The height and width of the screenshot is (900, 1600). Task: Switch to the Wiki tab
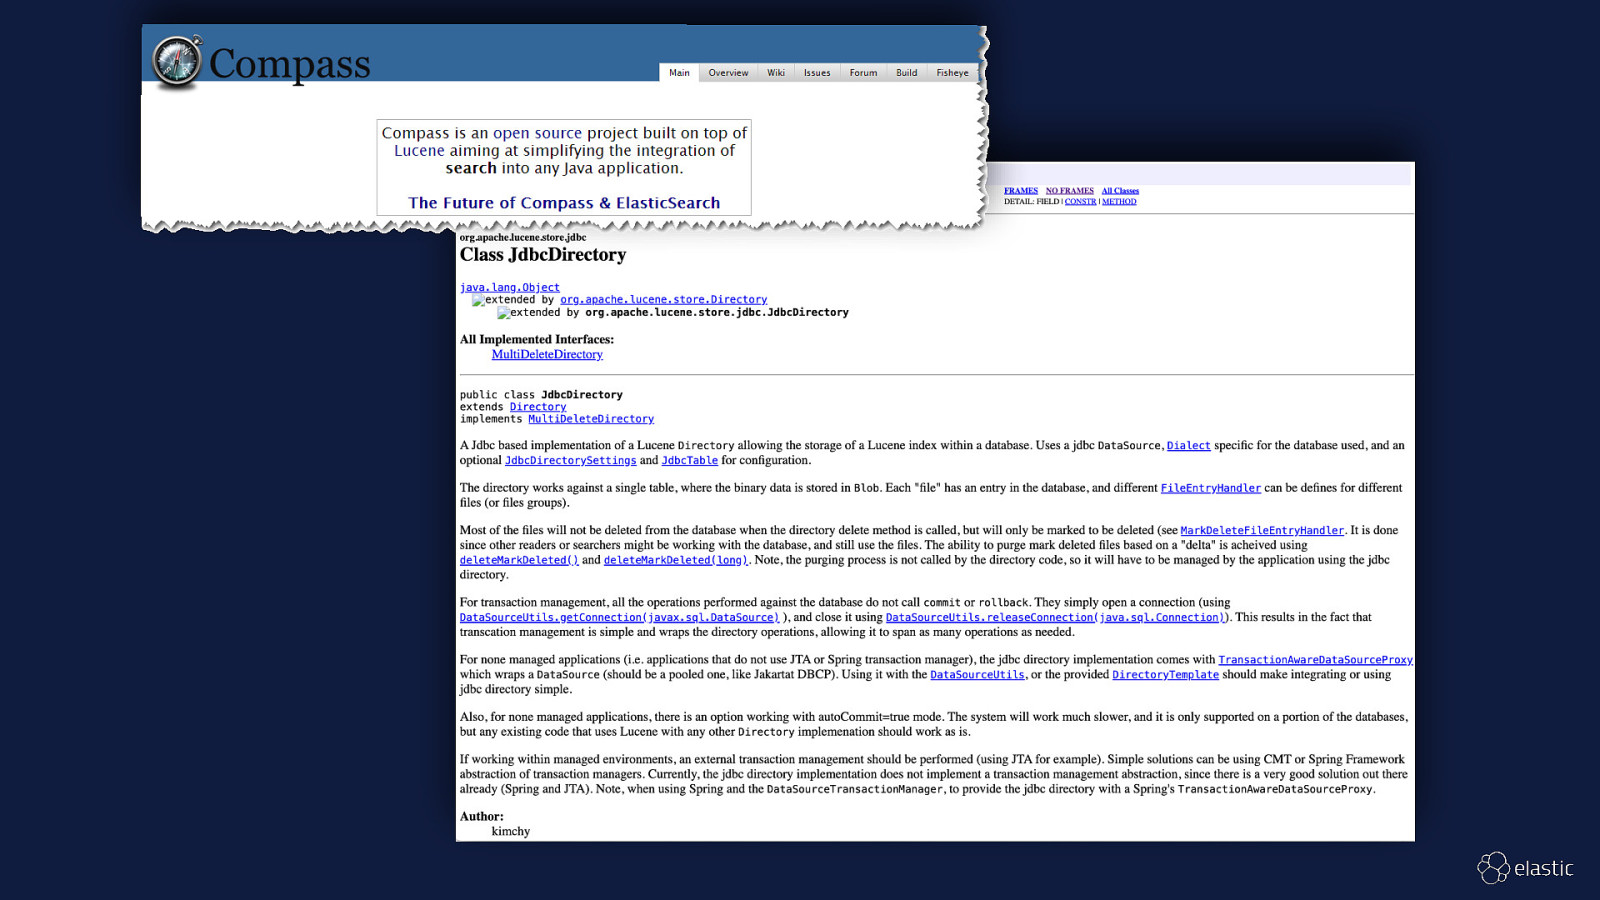pyautogui.click(x=776, y=73)
